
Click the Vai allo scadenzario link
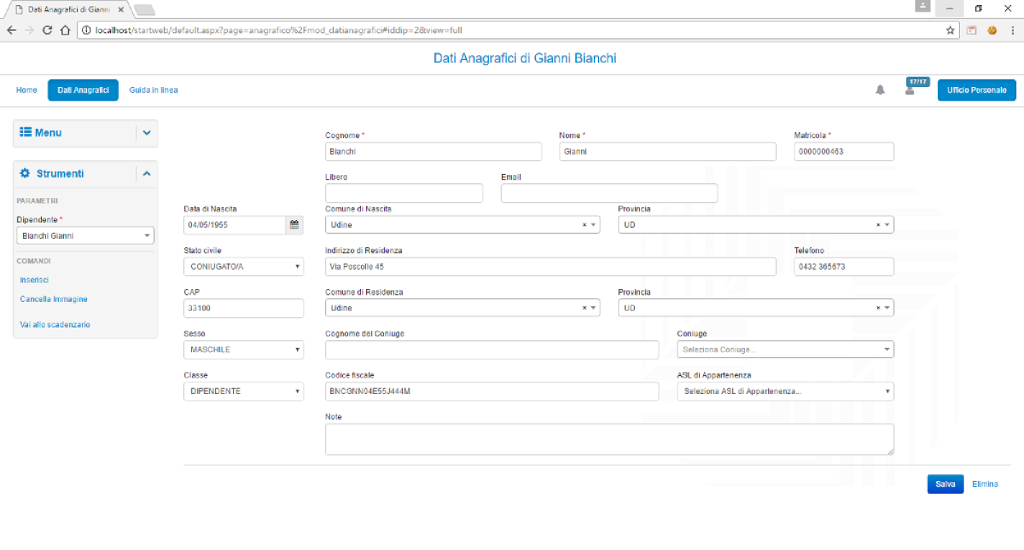point(55,325)
